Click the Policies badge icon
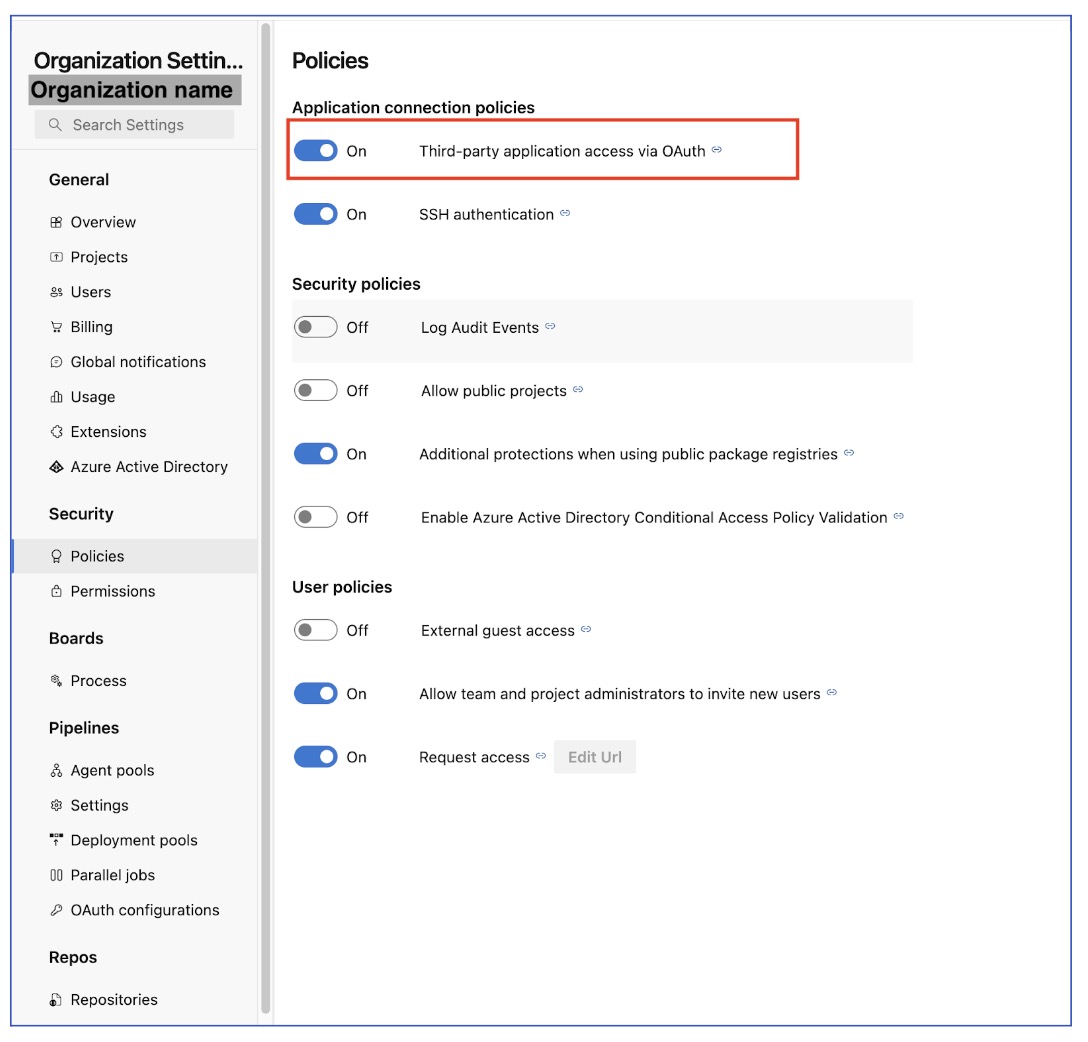Image resolution: width=1088 pixels, height=1042 pixels. 56,556
